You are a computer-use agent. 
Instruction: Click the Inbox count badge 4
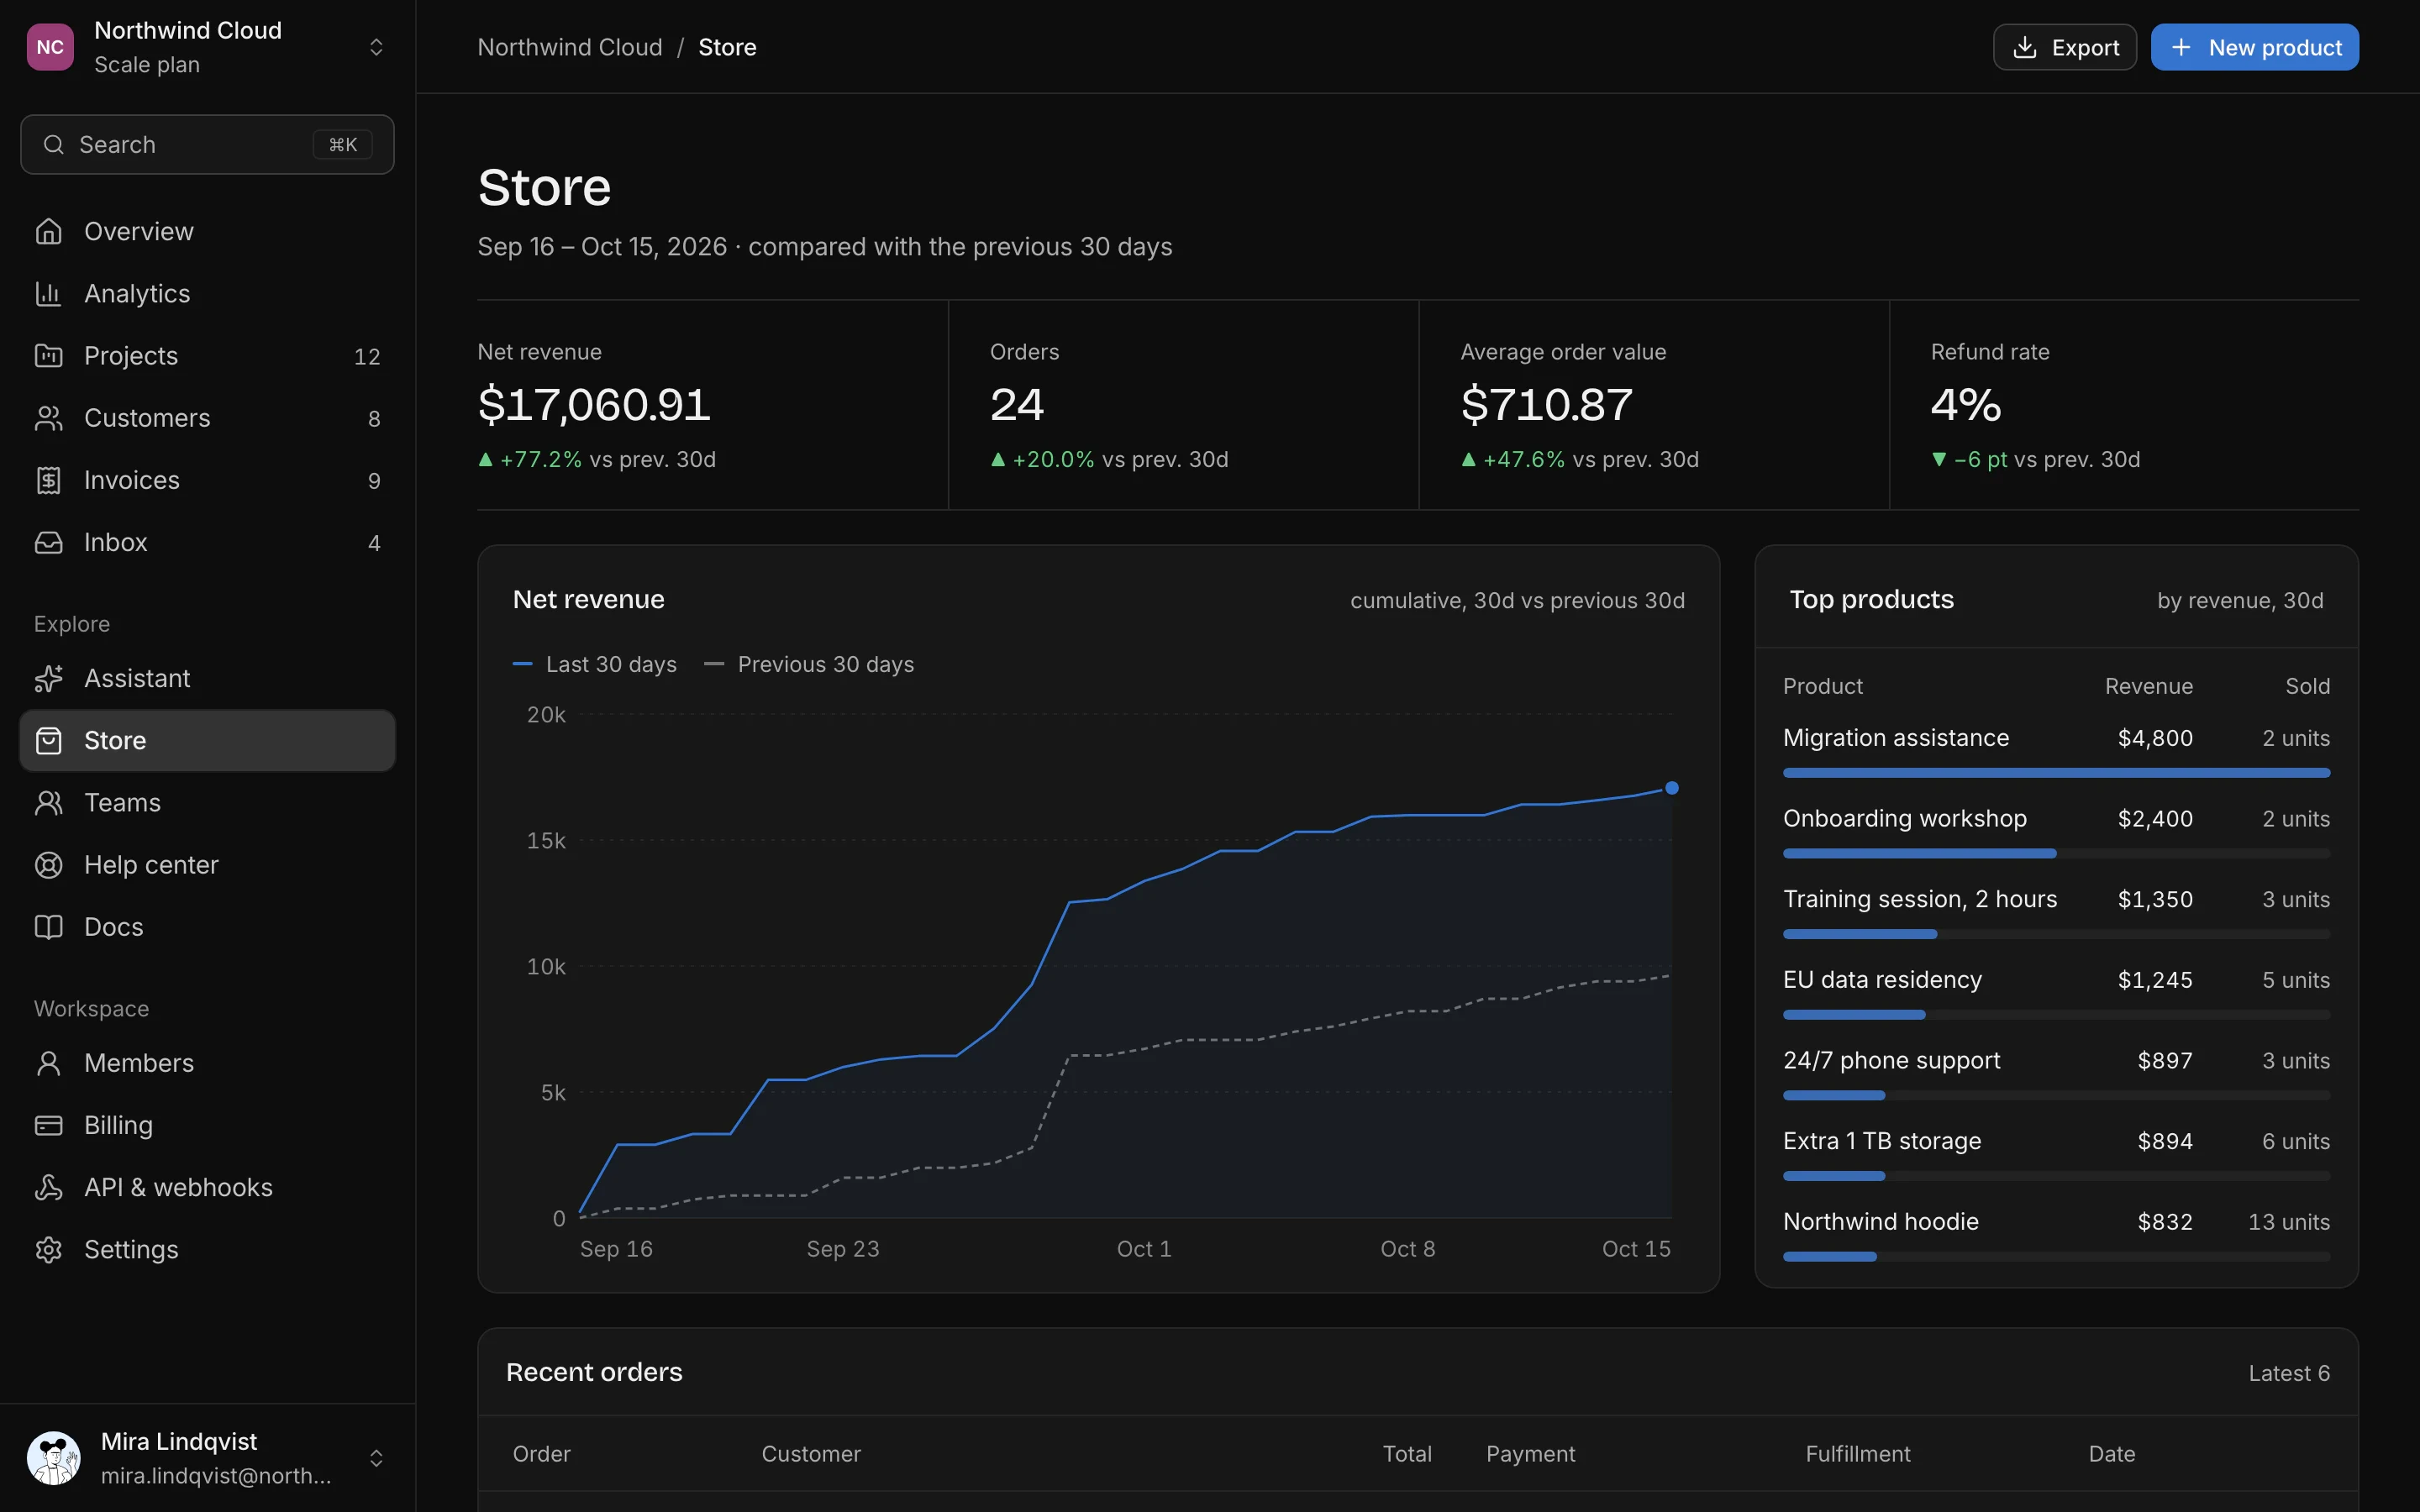coord(374,543)
